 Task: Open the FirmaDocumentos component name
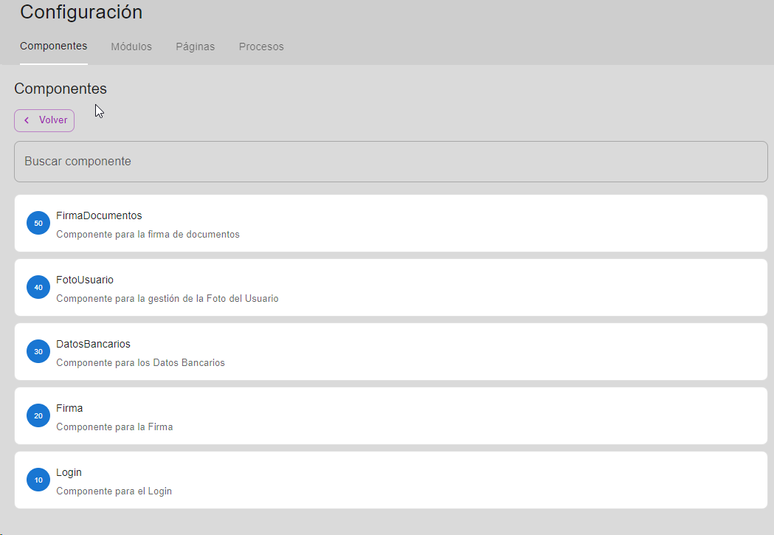[99, 216]
